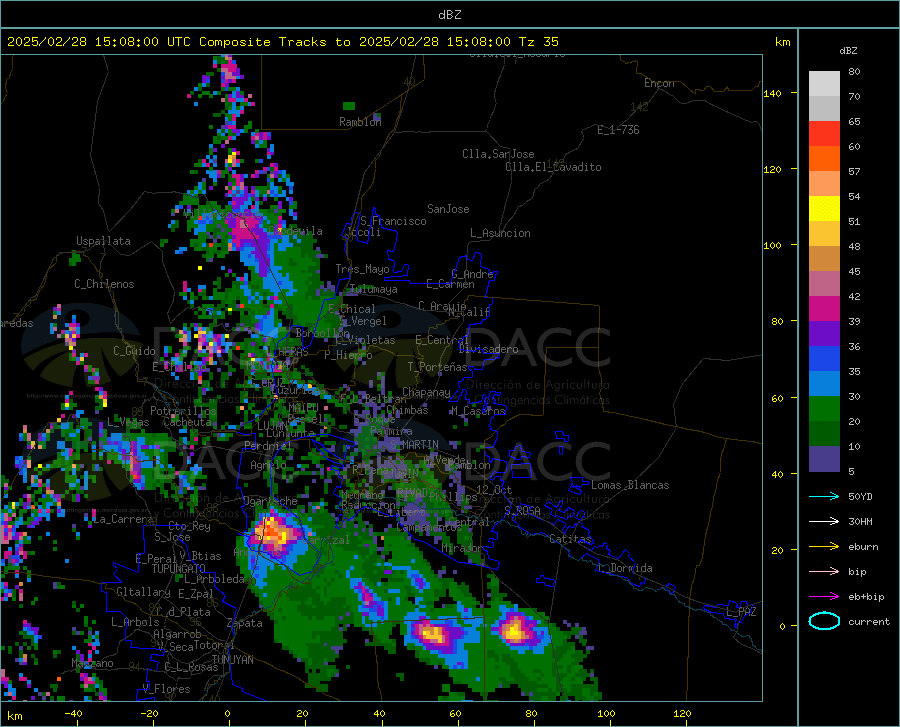Click the E_1-736 map label
This screenshot has width=900, height=727.
(618, 130)
